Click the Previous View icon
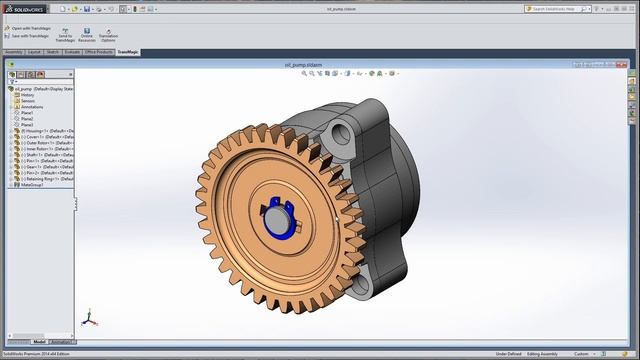640x360 pixels. point(320,73)
